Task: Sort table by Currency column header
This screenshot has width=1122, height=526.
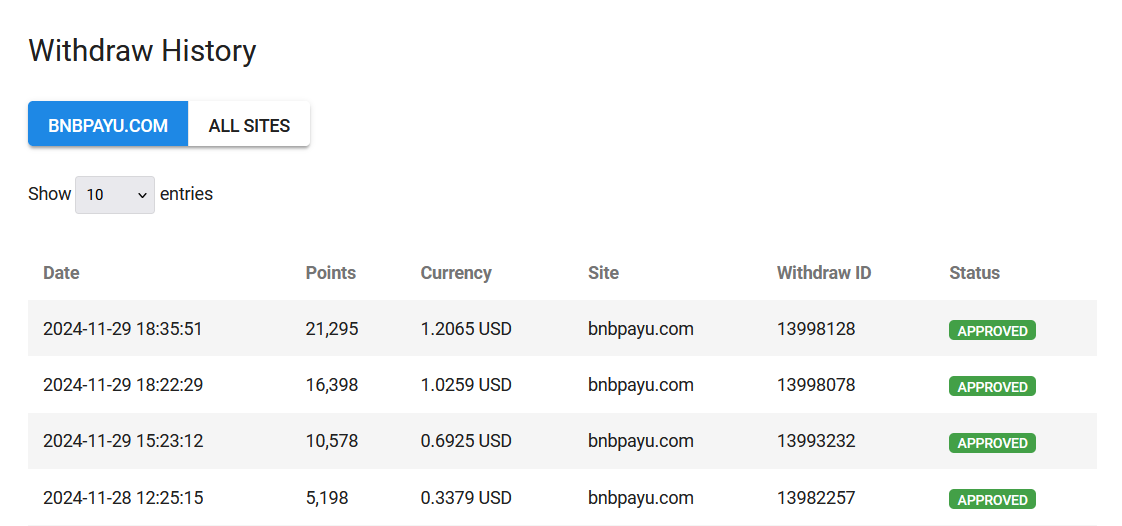Action: click(456, 273)
